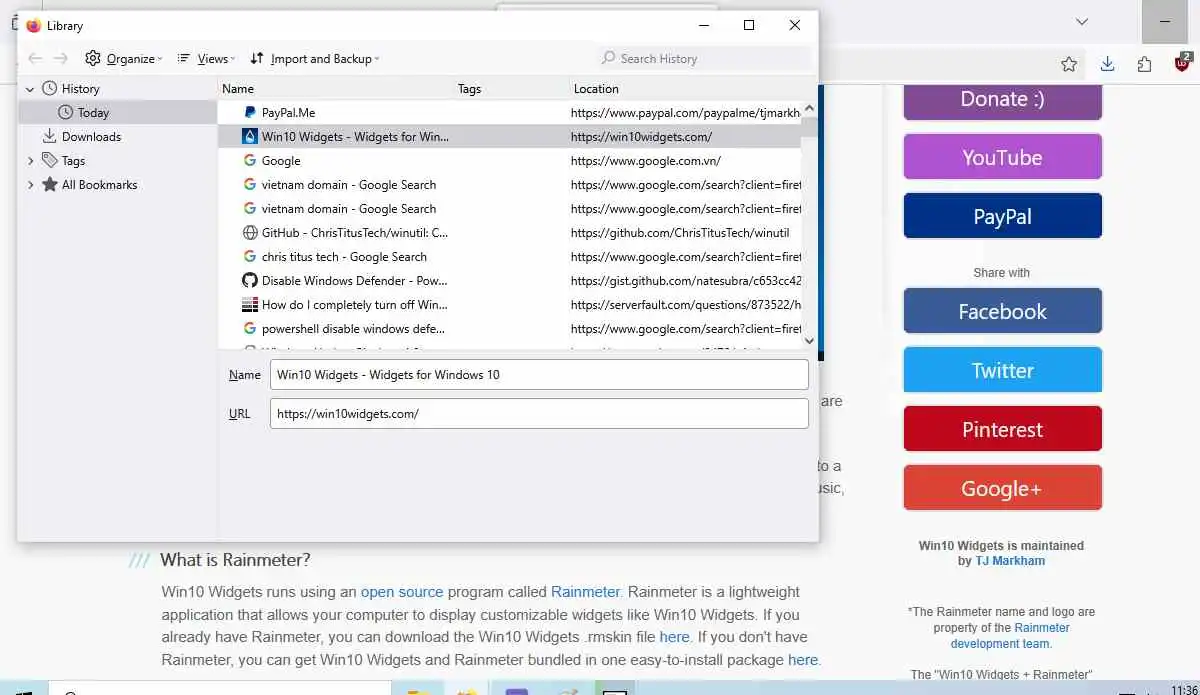Open Firefox extensions puzzle icon

pyautogui.click(x=1144, y=64)
